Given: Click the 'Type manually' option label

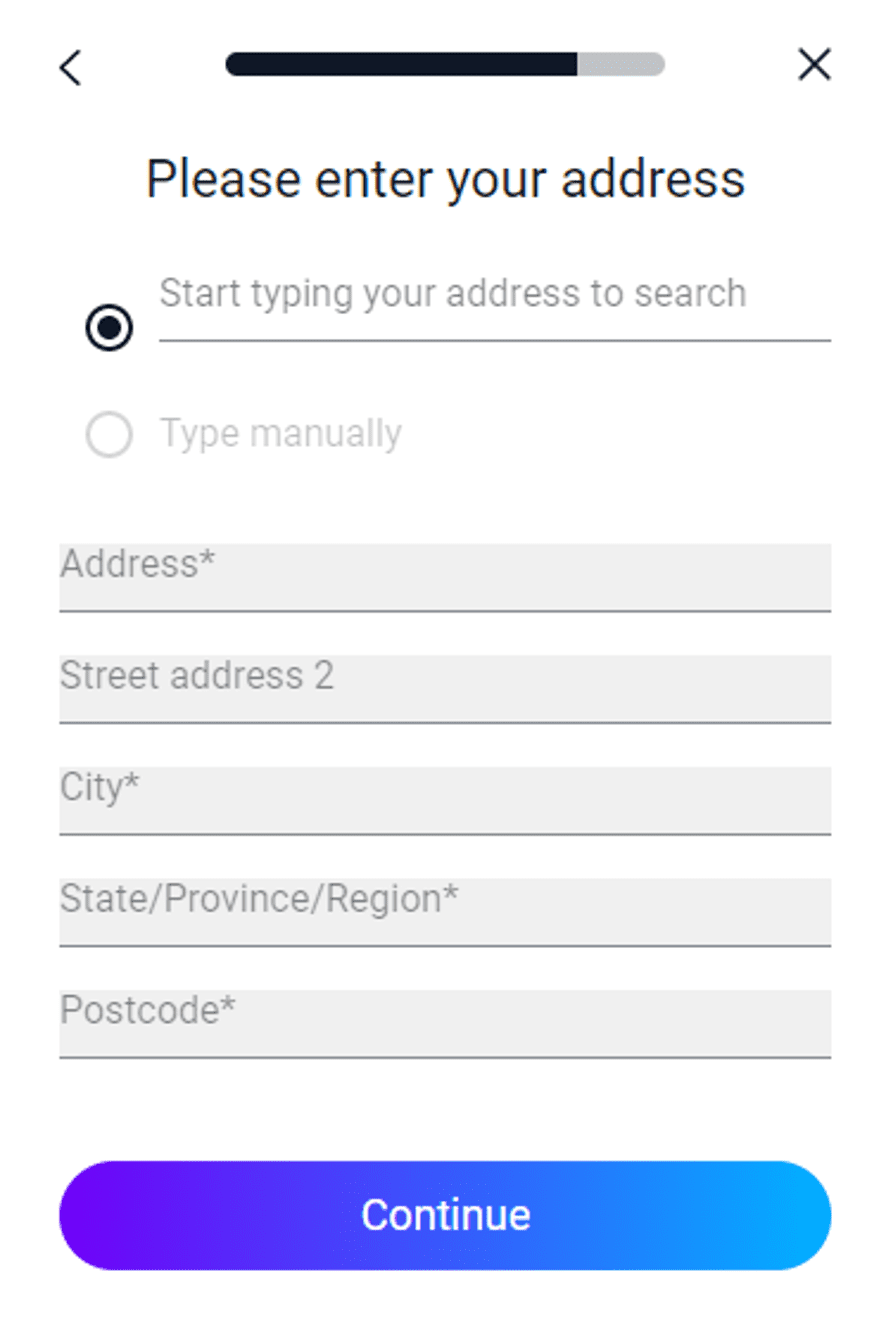Looking at the screenshot, I should point(281,434).
